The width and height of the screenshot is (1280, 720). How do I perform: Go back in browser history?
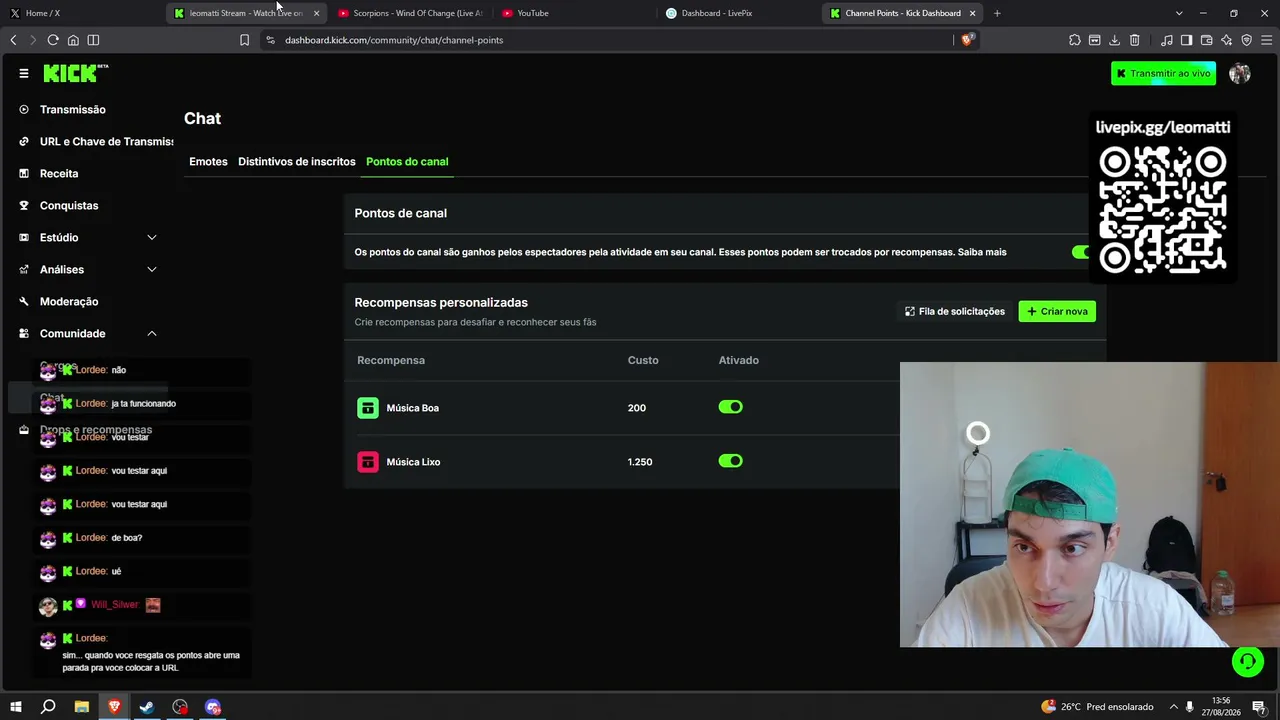(x=13, y=40)
